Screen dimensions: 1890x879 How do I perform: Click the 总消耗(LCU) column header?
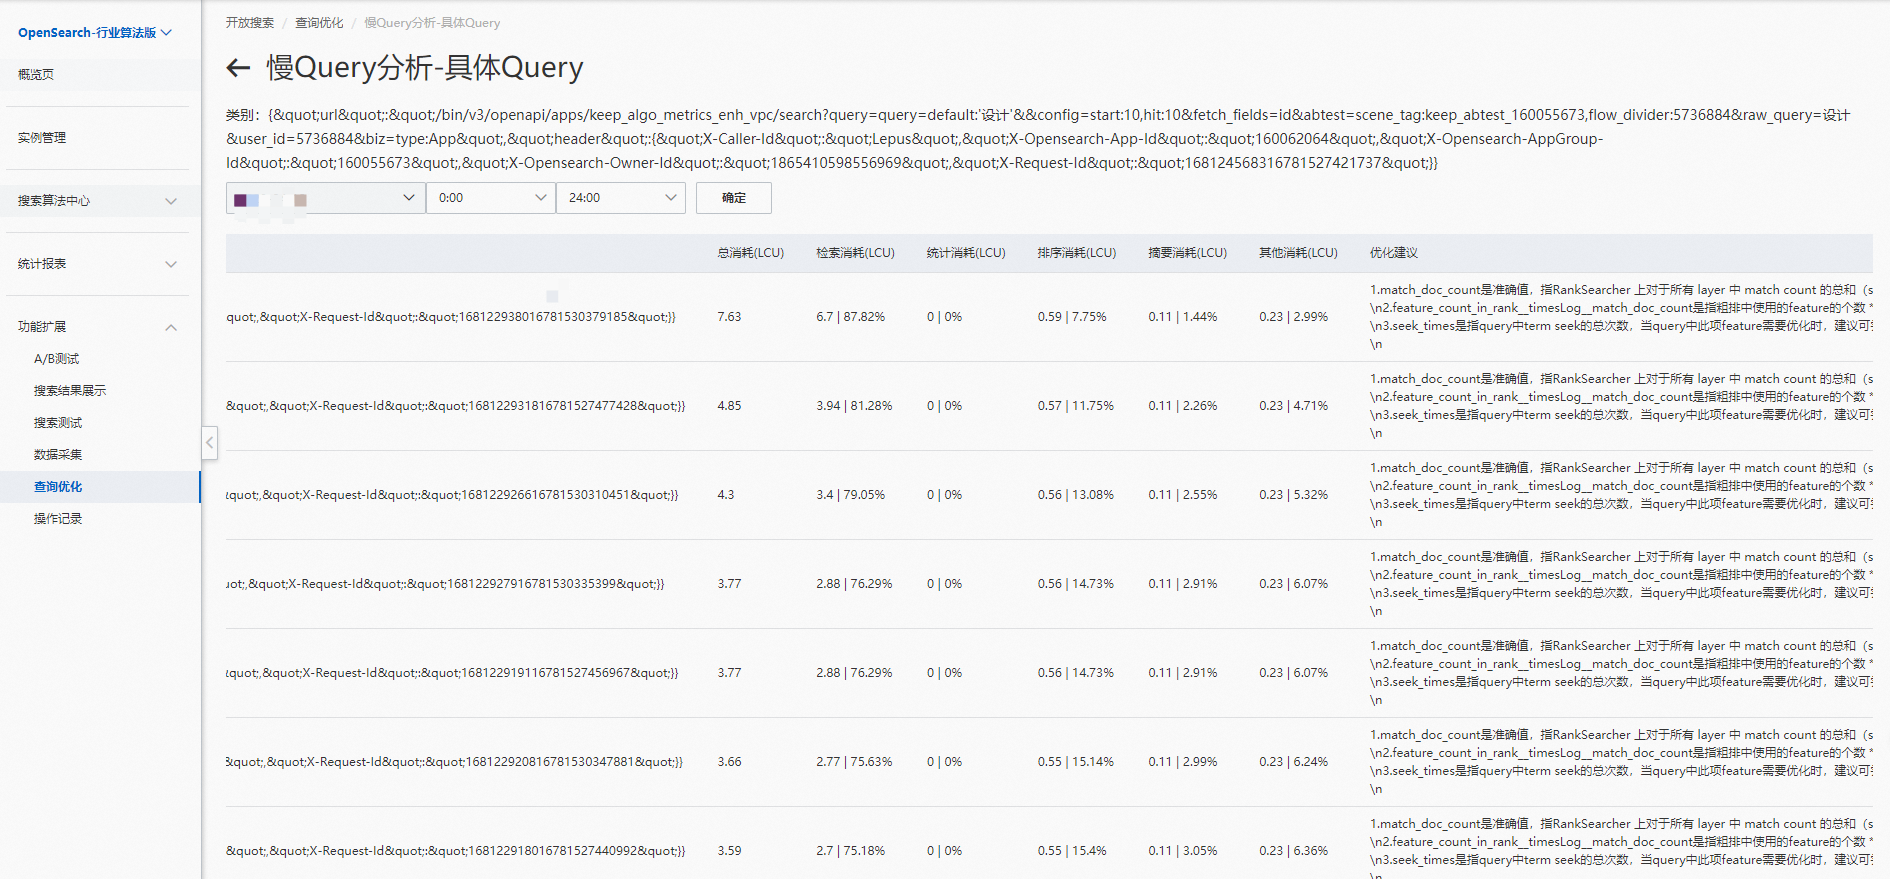pos(751,253)
